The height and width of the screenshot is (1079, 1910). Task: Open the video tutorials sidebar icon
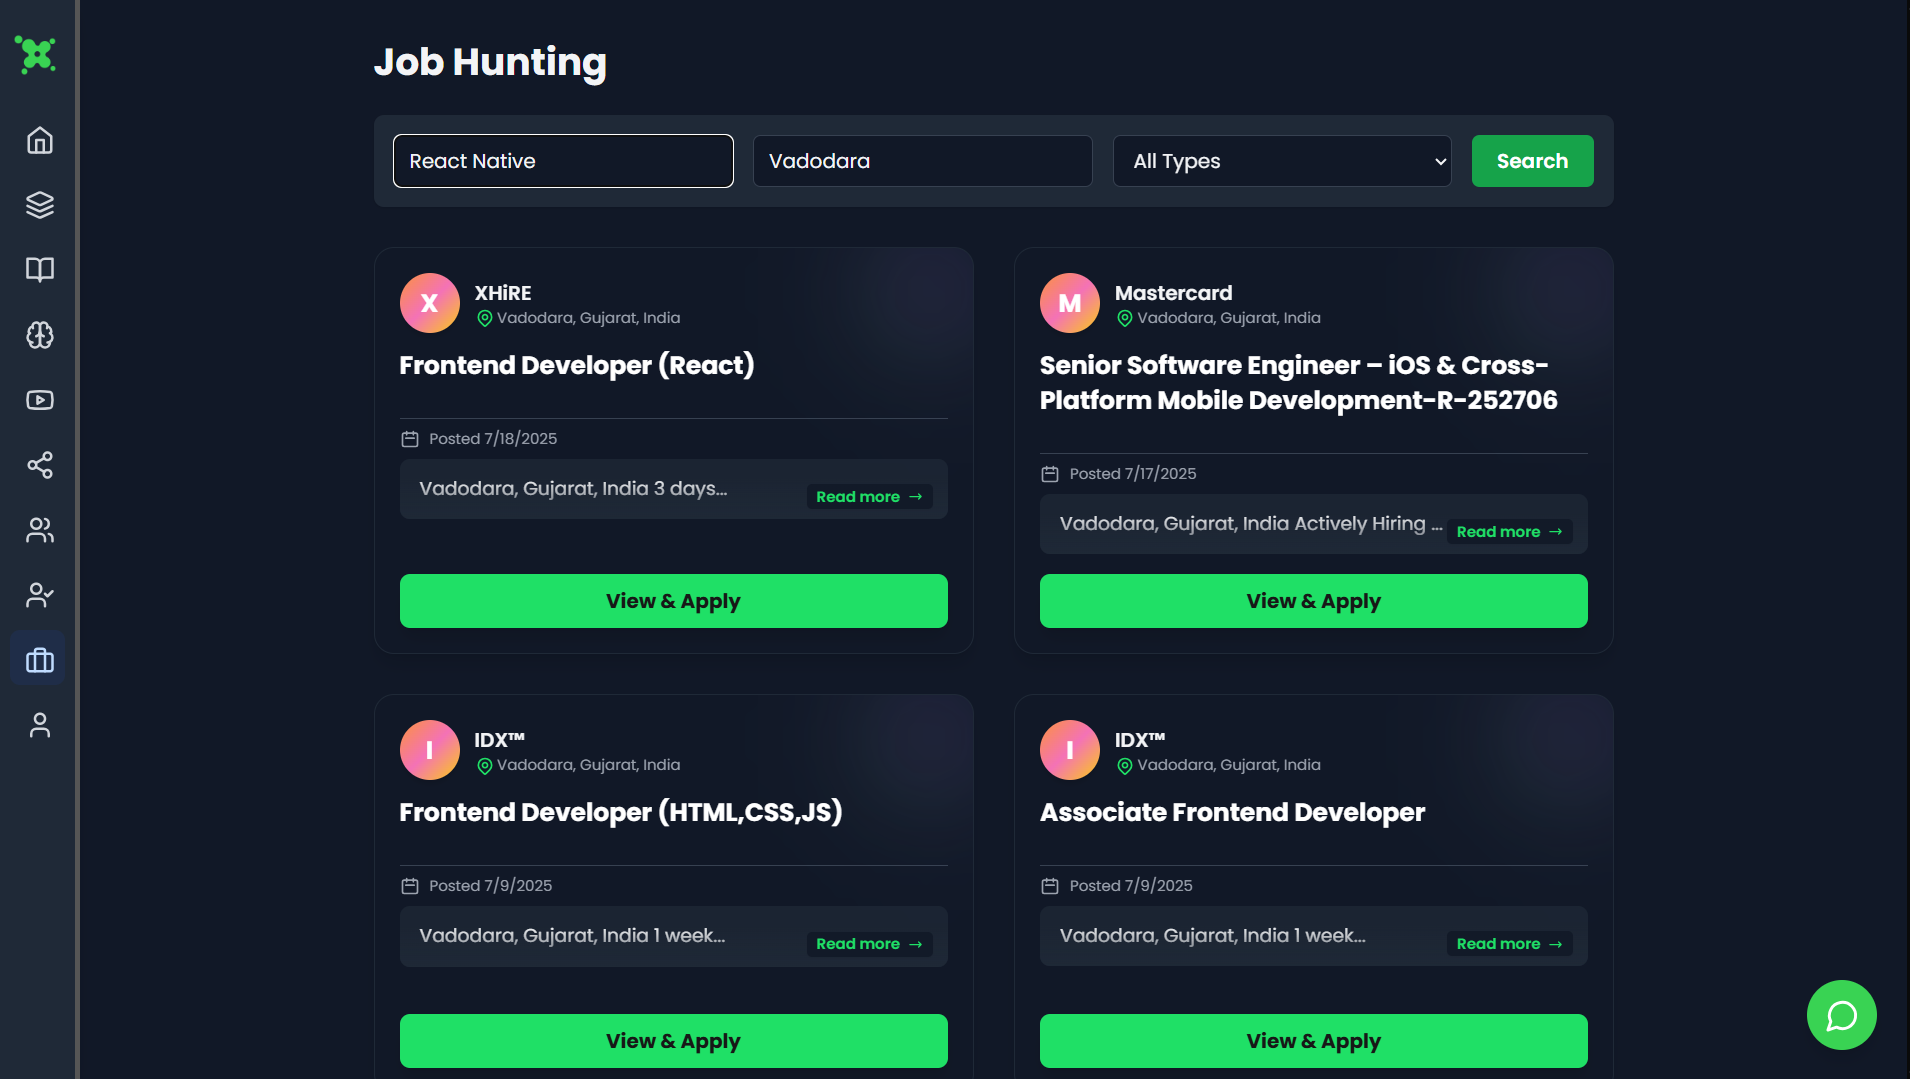pyautogui.click(x=38, y=400)
